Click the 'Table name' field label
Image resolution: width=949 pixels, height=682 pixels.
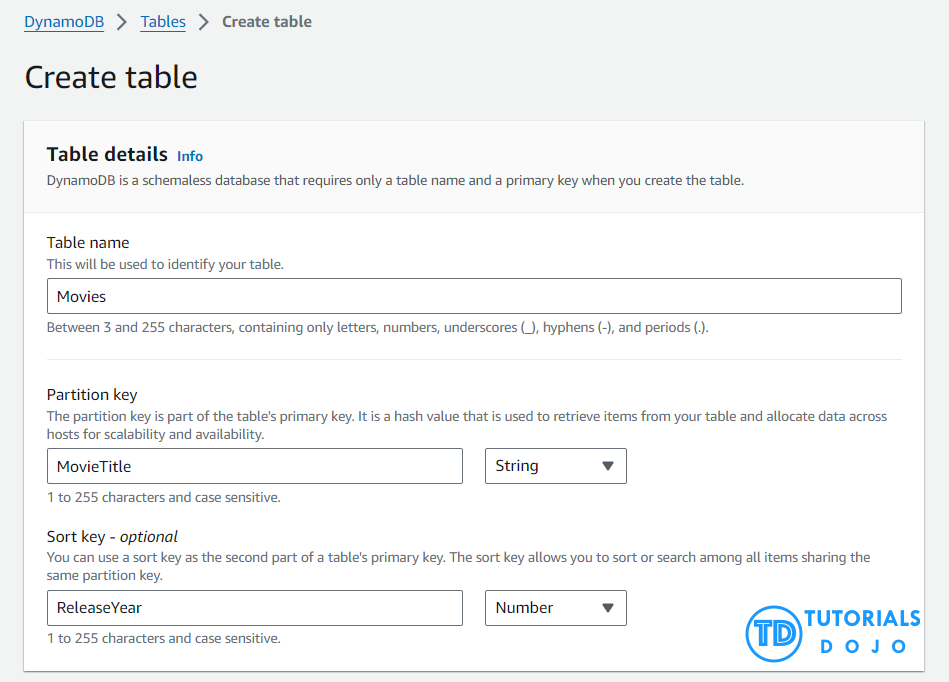[88, 242]
